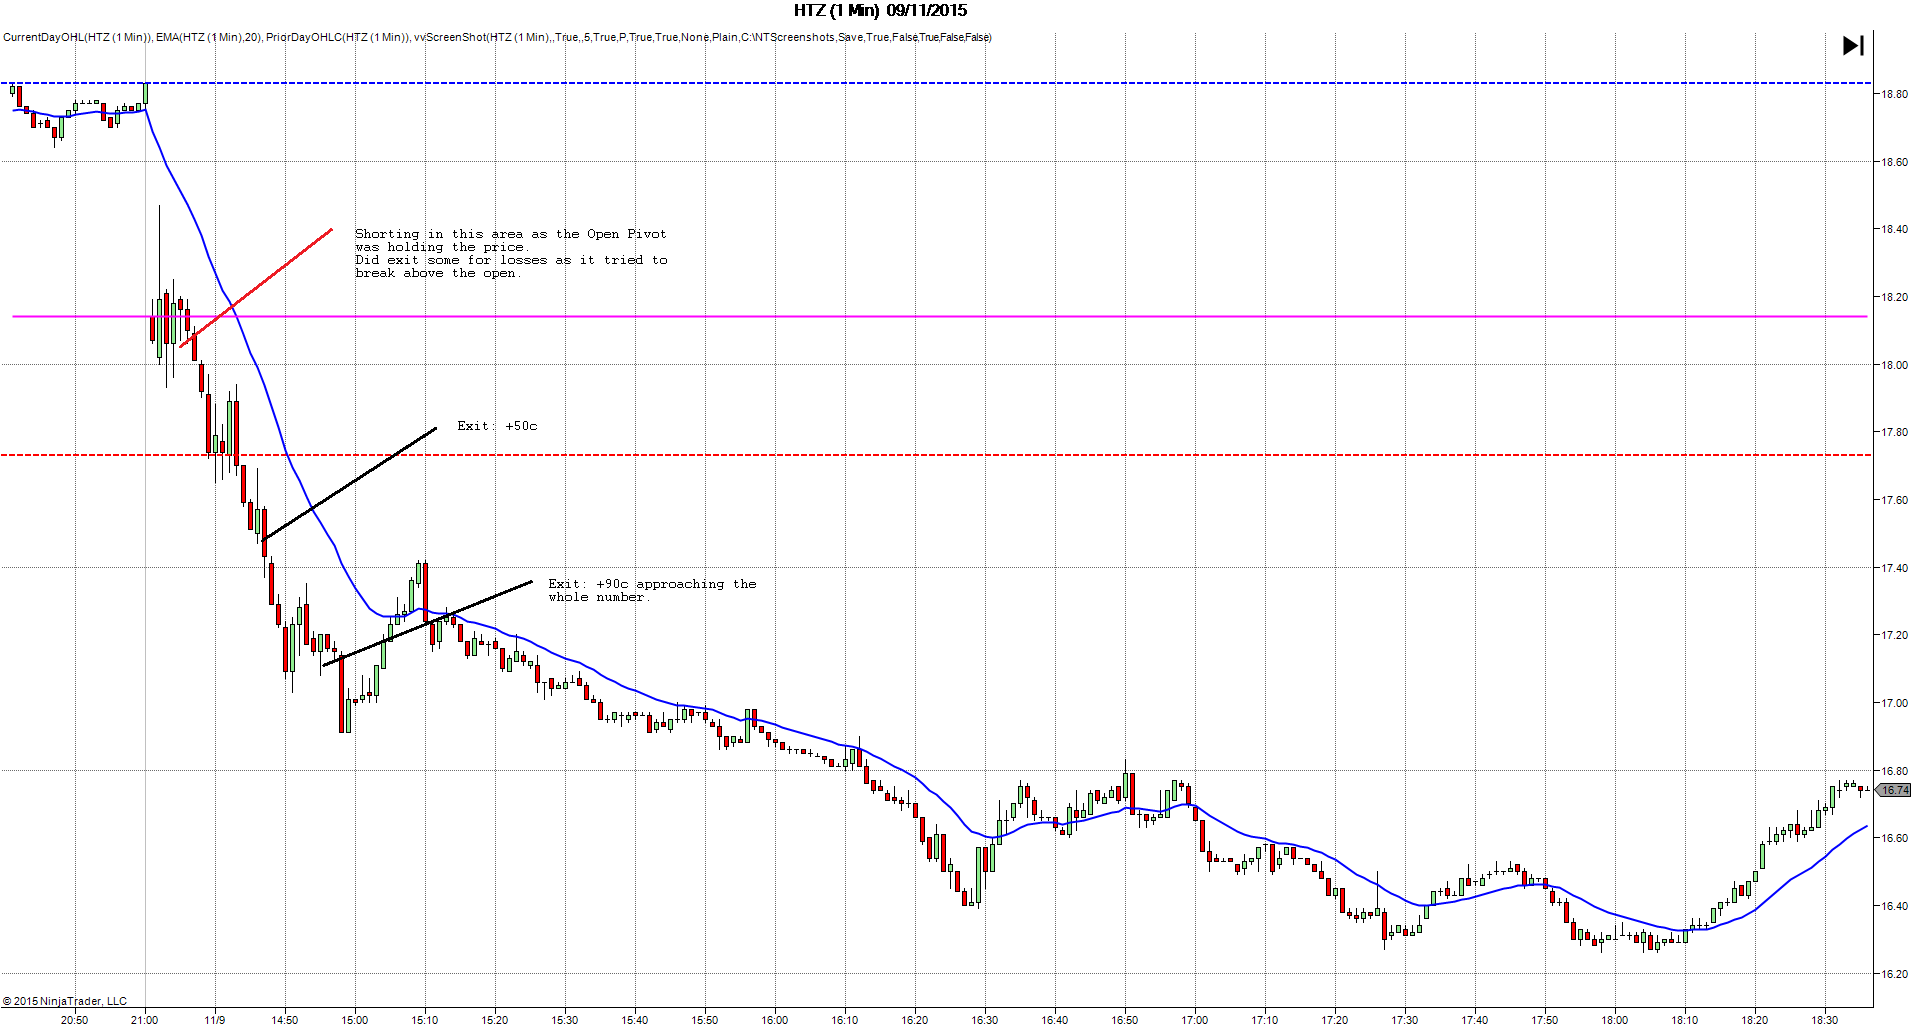
Task: Select the 'Exit: +90c approaching the whole number' note
Action: click(x=652, y=590)
